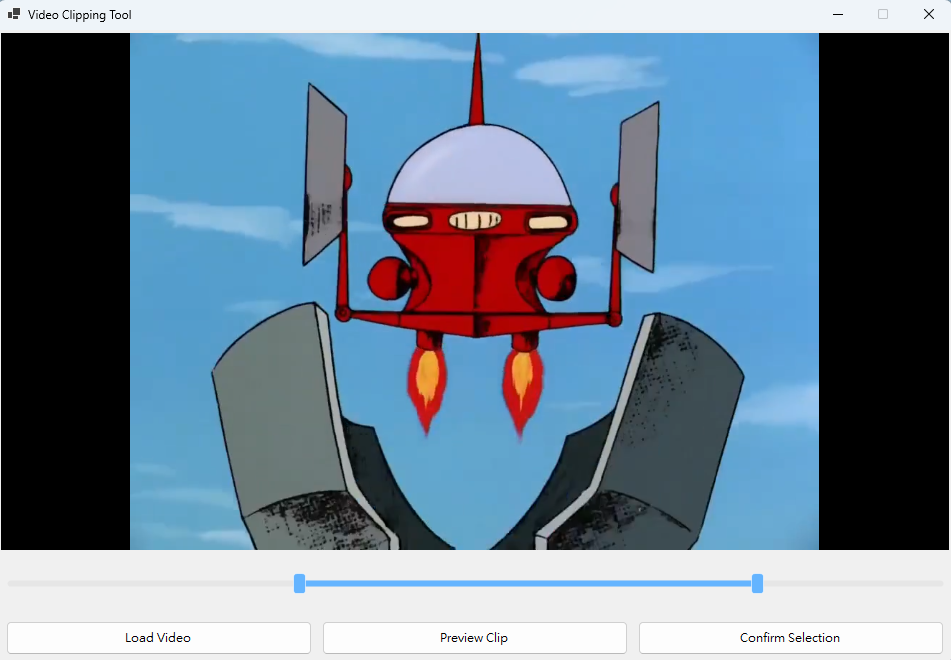Viewport: 951px width, 660px height.
Task: Click the blue selected range track
Action: pyautogui.click(x=528, y=584)
